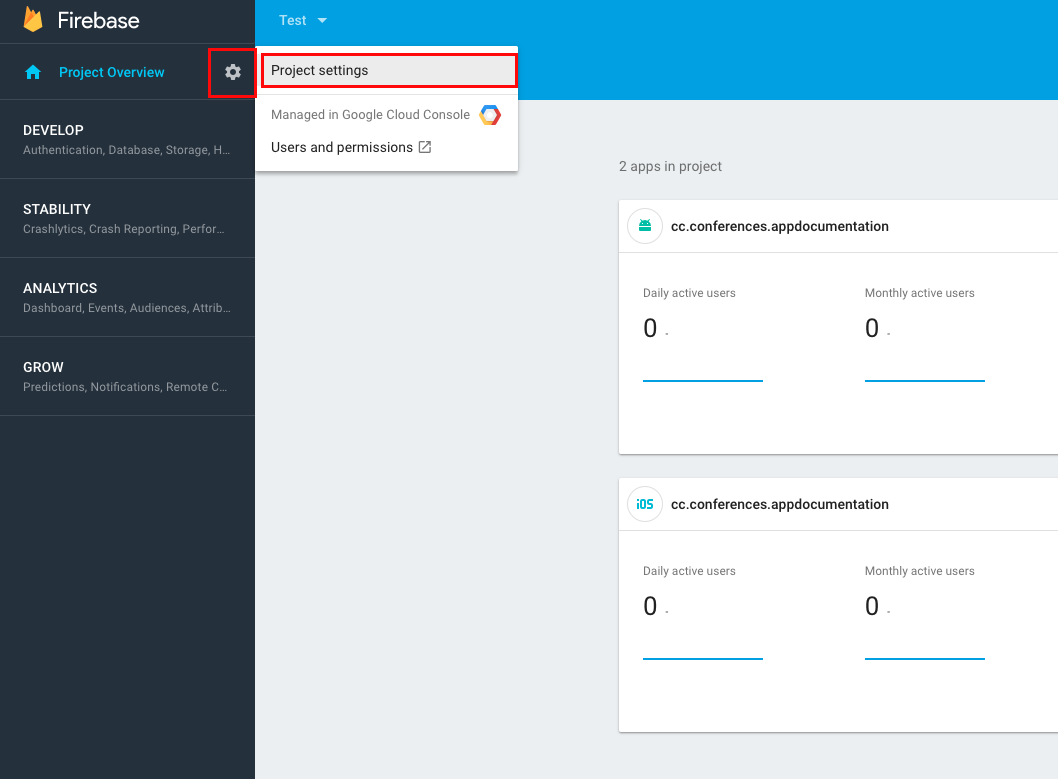This screenshot has height=779, width=1058.
Task: Click Monthly active users in iOS card
Action: point(920,571)
